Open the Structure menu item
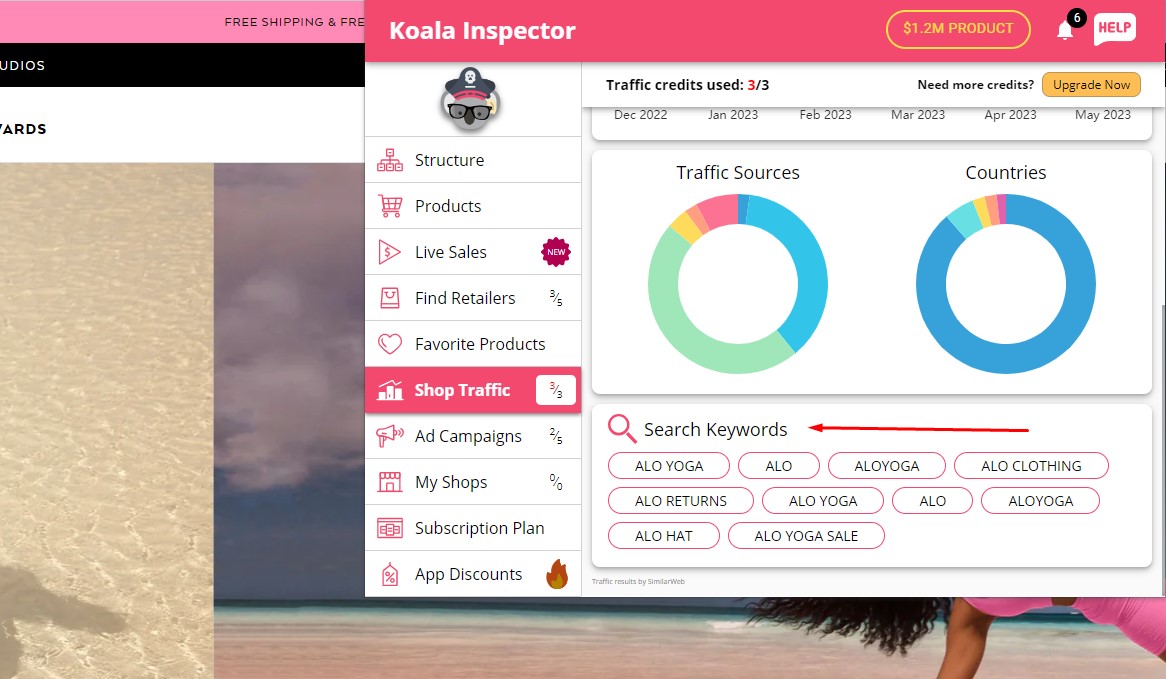Viewport: 1166px width, 679px height. (x=473, y=160)
